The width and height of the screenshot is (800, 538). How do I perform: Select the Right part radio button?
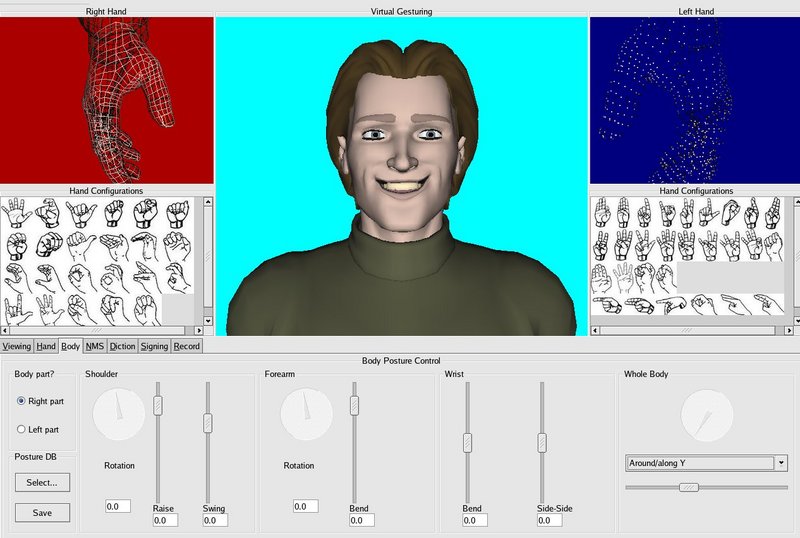tap(22, 401)
